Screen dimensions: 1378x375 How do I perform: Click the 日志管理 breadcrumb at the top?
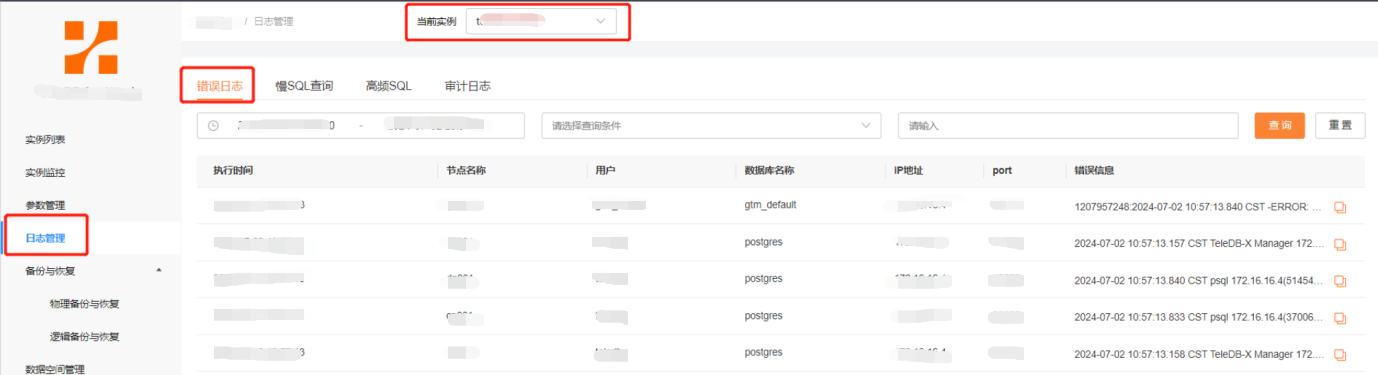click(274, 21)
